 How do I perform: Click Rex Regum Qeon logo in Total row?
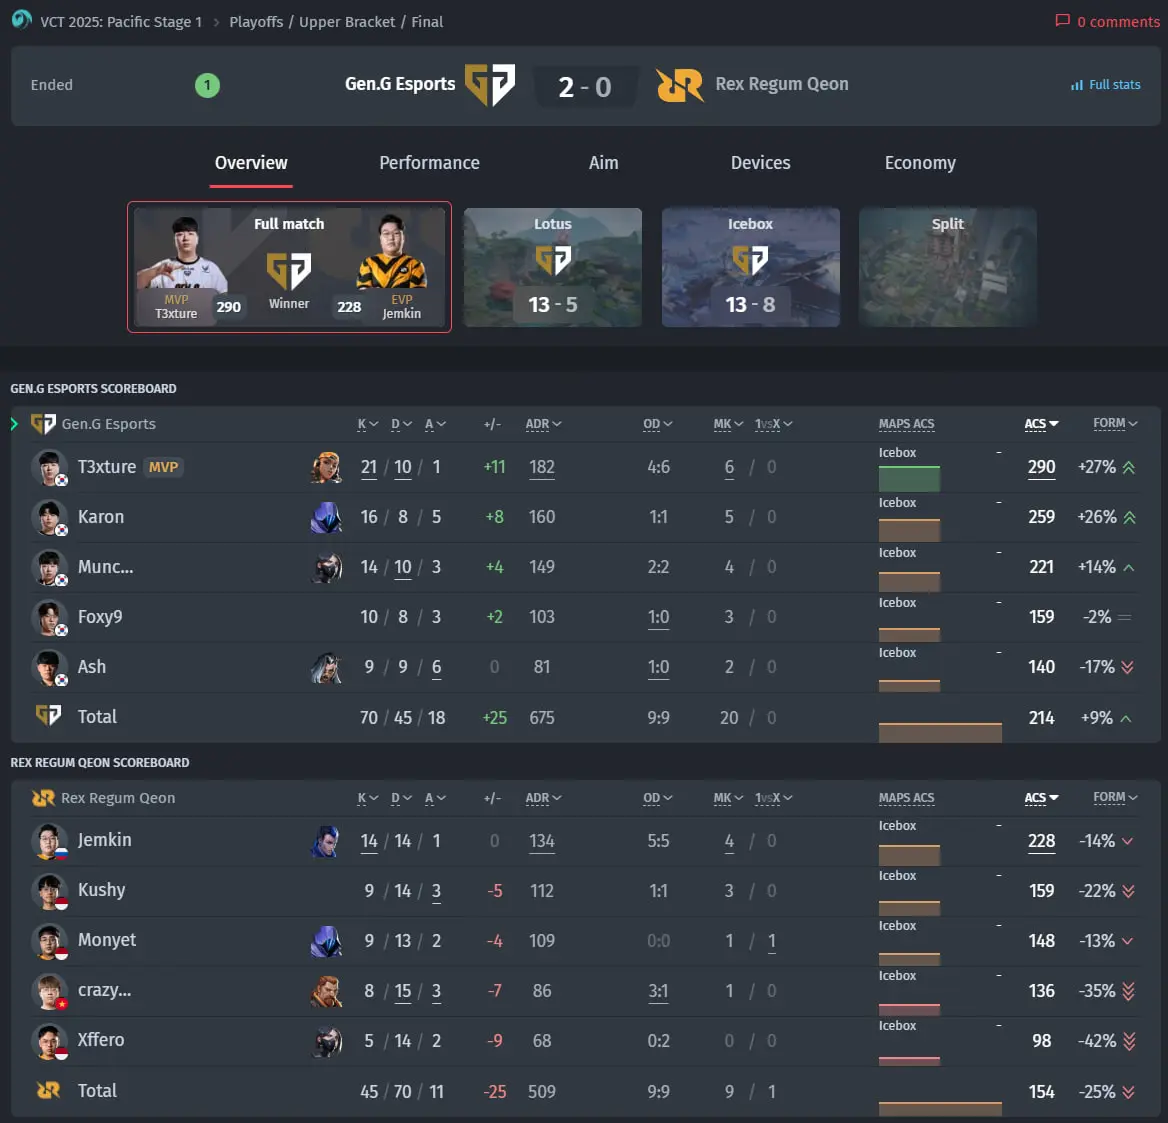(x=48, y=1090)
